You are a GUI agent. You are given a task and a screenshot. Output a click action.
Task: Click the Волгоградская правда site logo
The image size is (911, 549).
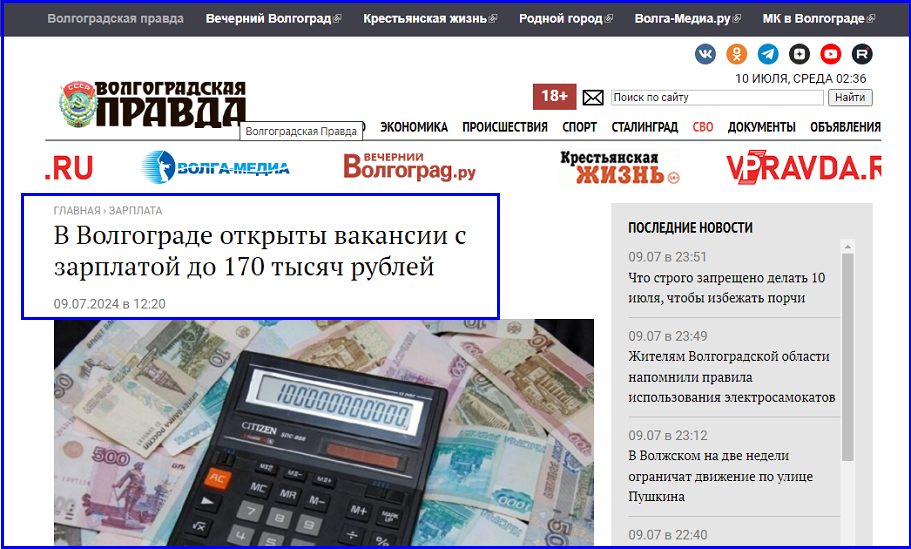pyautogui.click(x=153, y=104)
